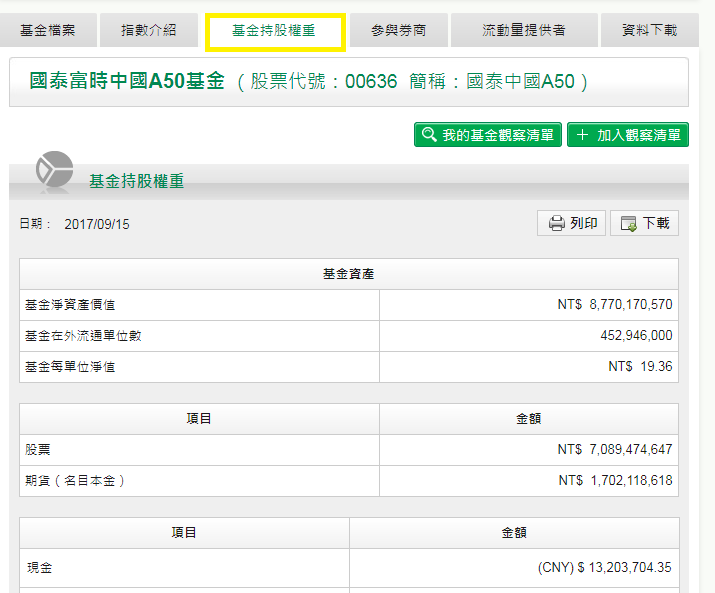The image size is (715, 593).
Task: Click the 加入觀察清單 button
Action: point(627,135)
